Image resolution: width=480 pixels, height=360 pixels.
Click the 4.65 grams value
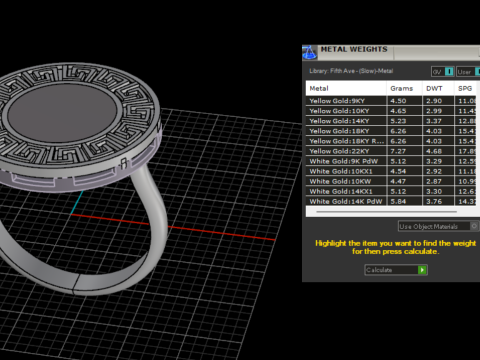398,111
